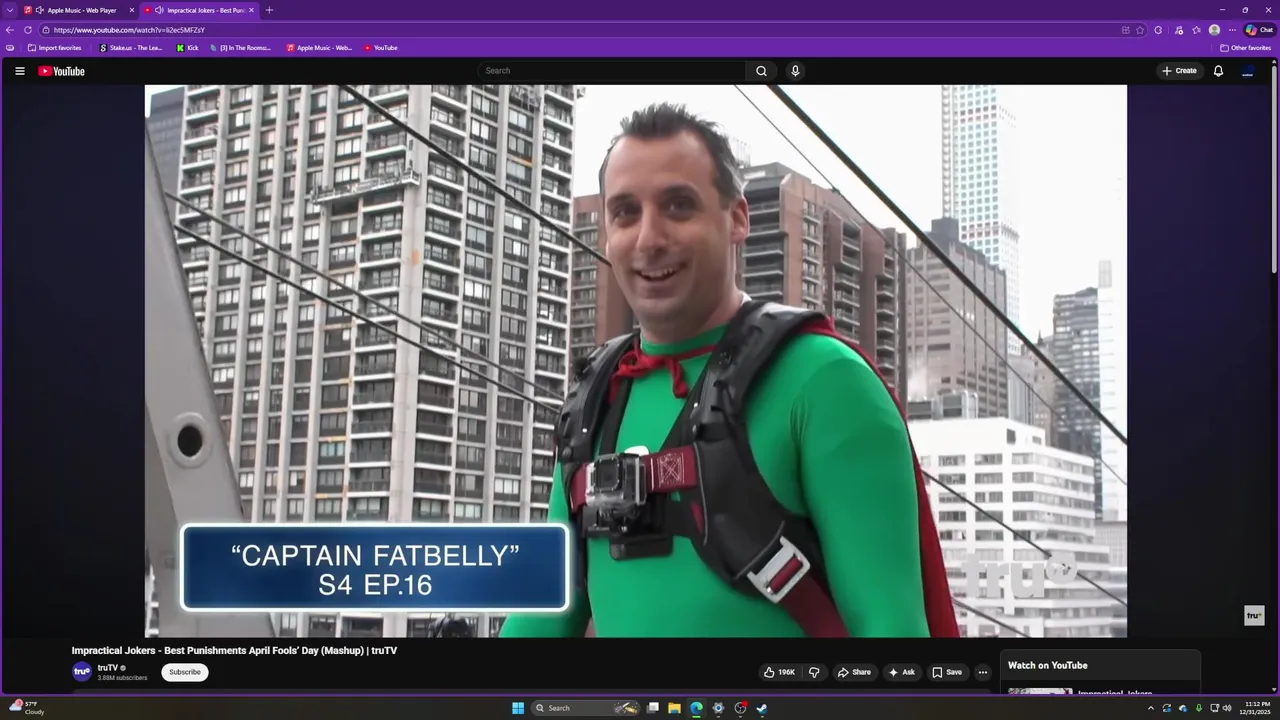Close the Apple Music tab
The width and height of the screenshot is (1280, 720).
coord(131,10)
